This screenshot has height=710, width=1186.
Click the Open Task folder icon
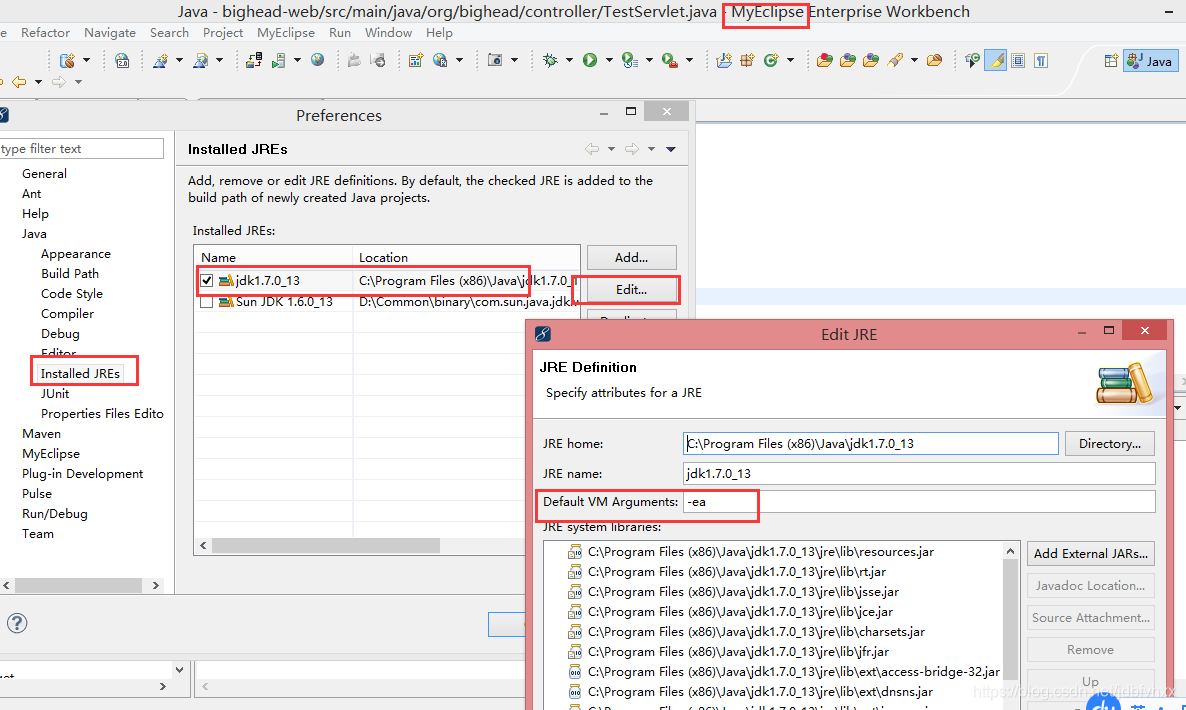click(x=934, y=60)
